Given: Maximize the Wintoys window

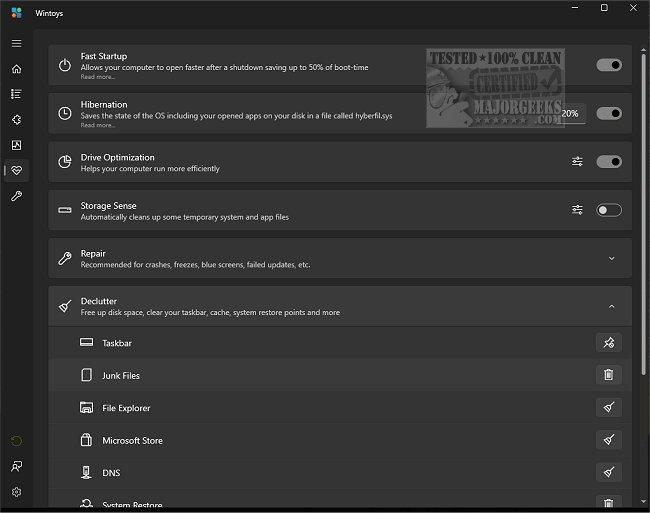Looking at the screenshot, I should pos(604,8).
